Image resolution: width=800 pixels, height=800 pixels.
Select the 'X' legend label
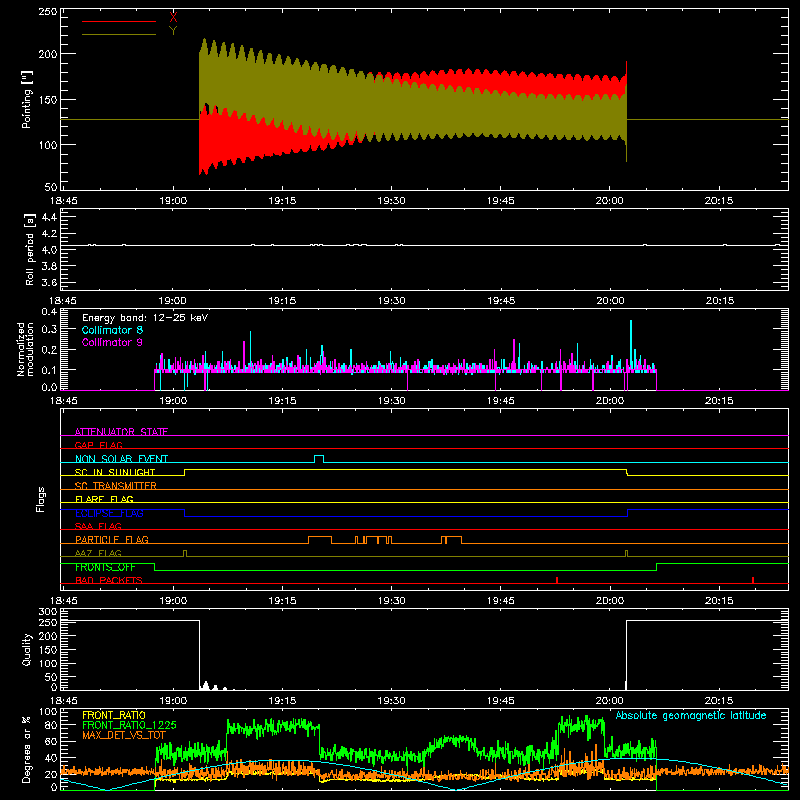pyautogui.click(x=173, y=18)
